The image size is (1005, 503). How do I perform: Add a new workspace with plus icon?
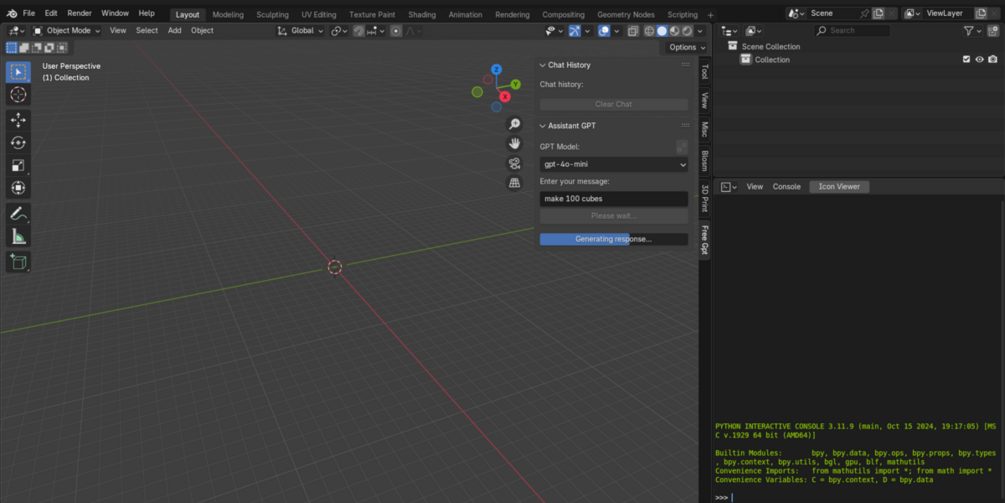710,15
